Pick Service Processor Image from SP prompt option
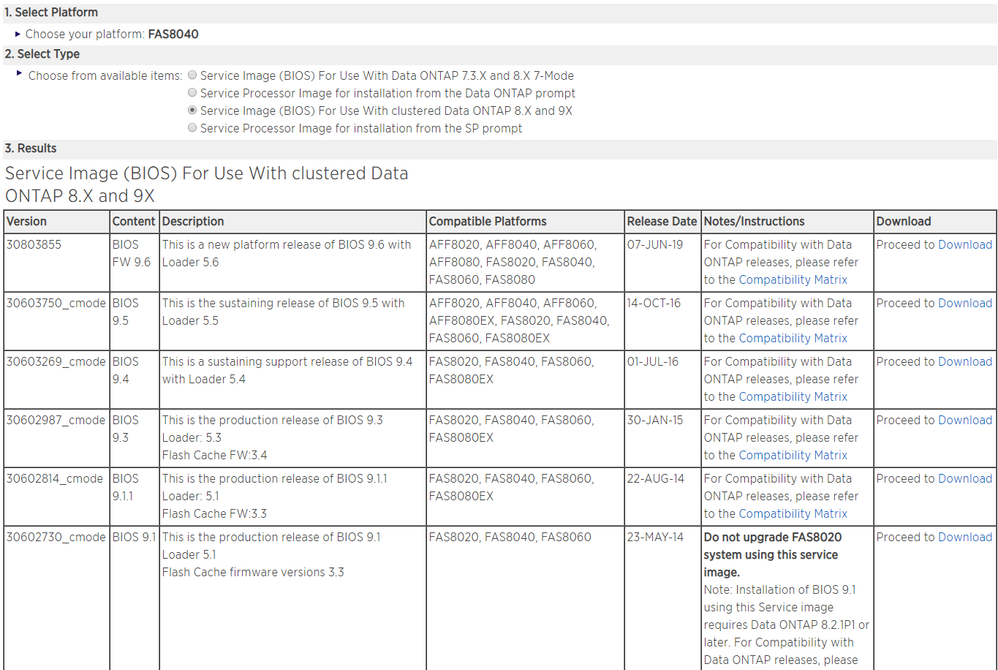998x670 pixels. click(x=193, y=129)
